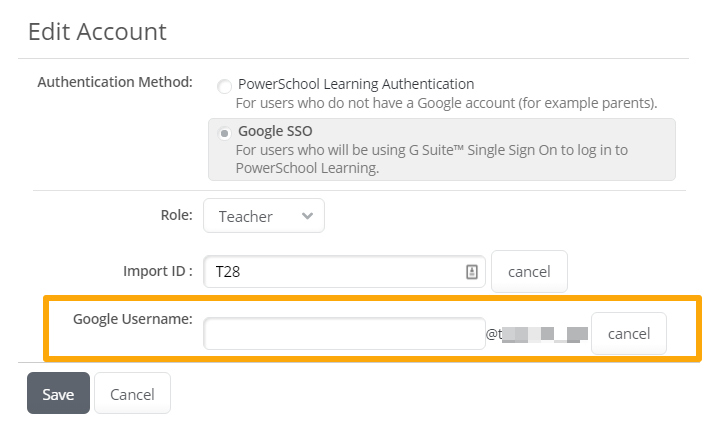Click the 'Role:' field label
This screenshot has height=434, width=714.
177,215
